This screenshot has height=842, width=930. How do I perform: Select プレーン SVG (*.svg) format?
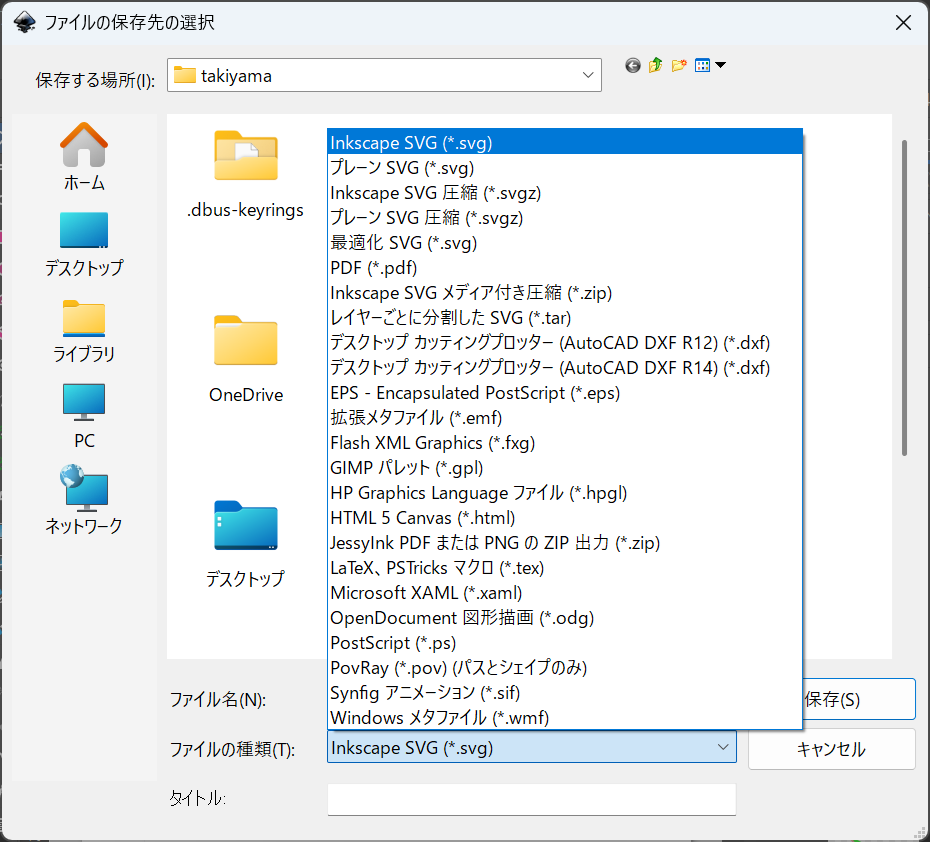pos(402,168)
